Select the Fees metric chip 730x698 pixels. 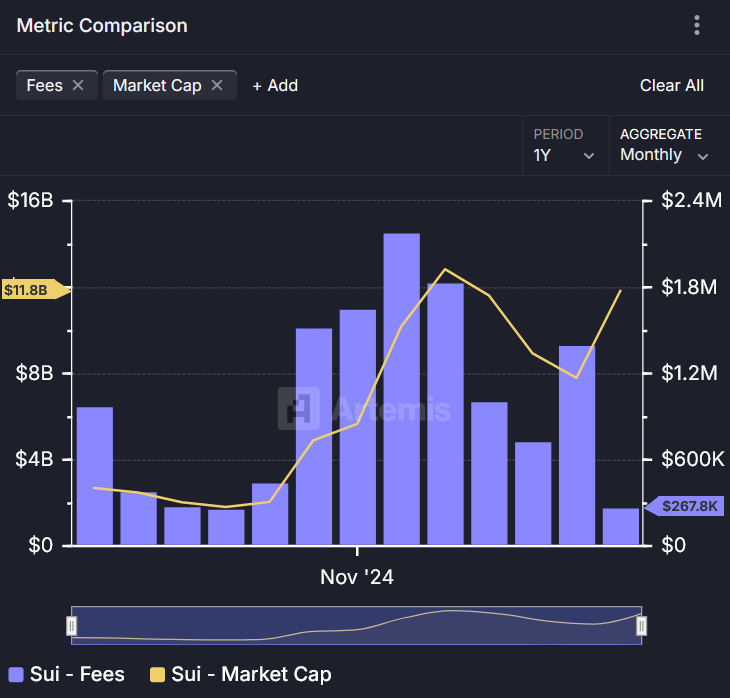56,85
